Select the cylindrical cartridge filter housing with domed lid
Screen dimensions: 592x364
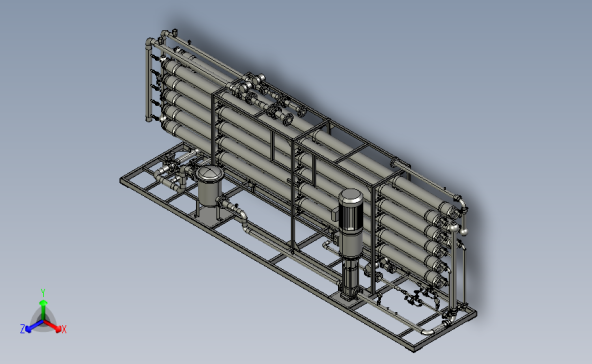210,185
